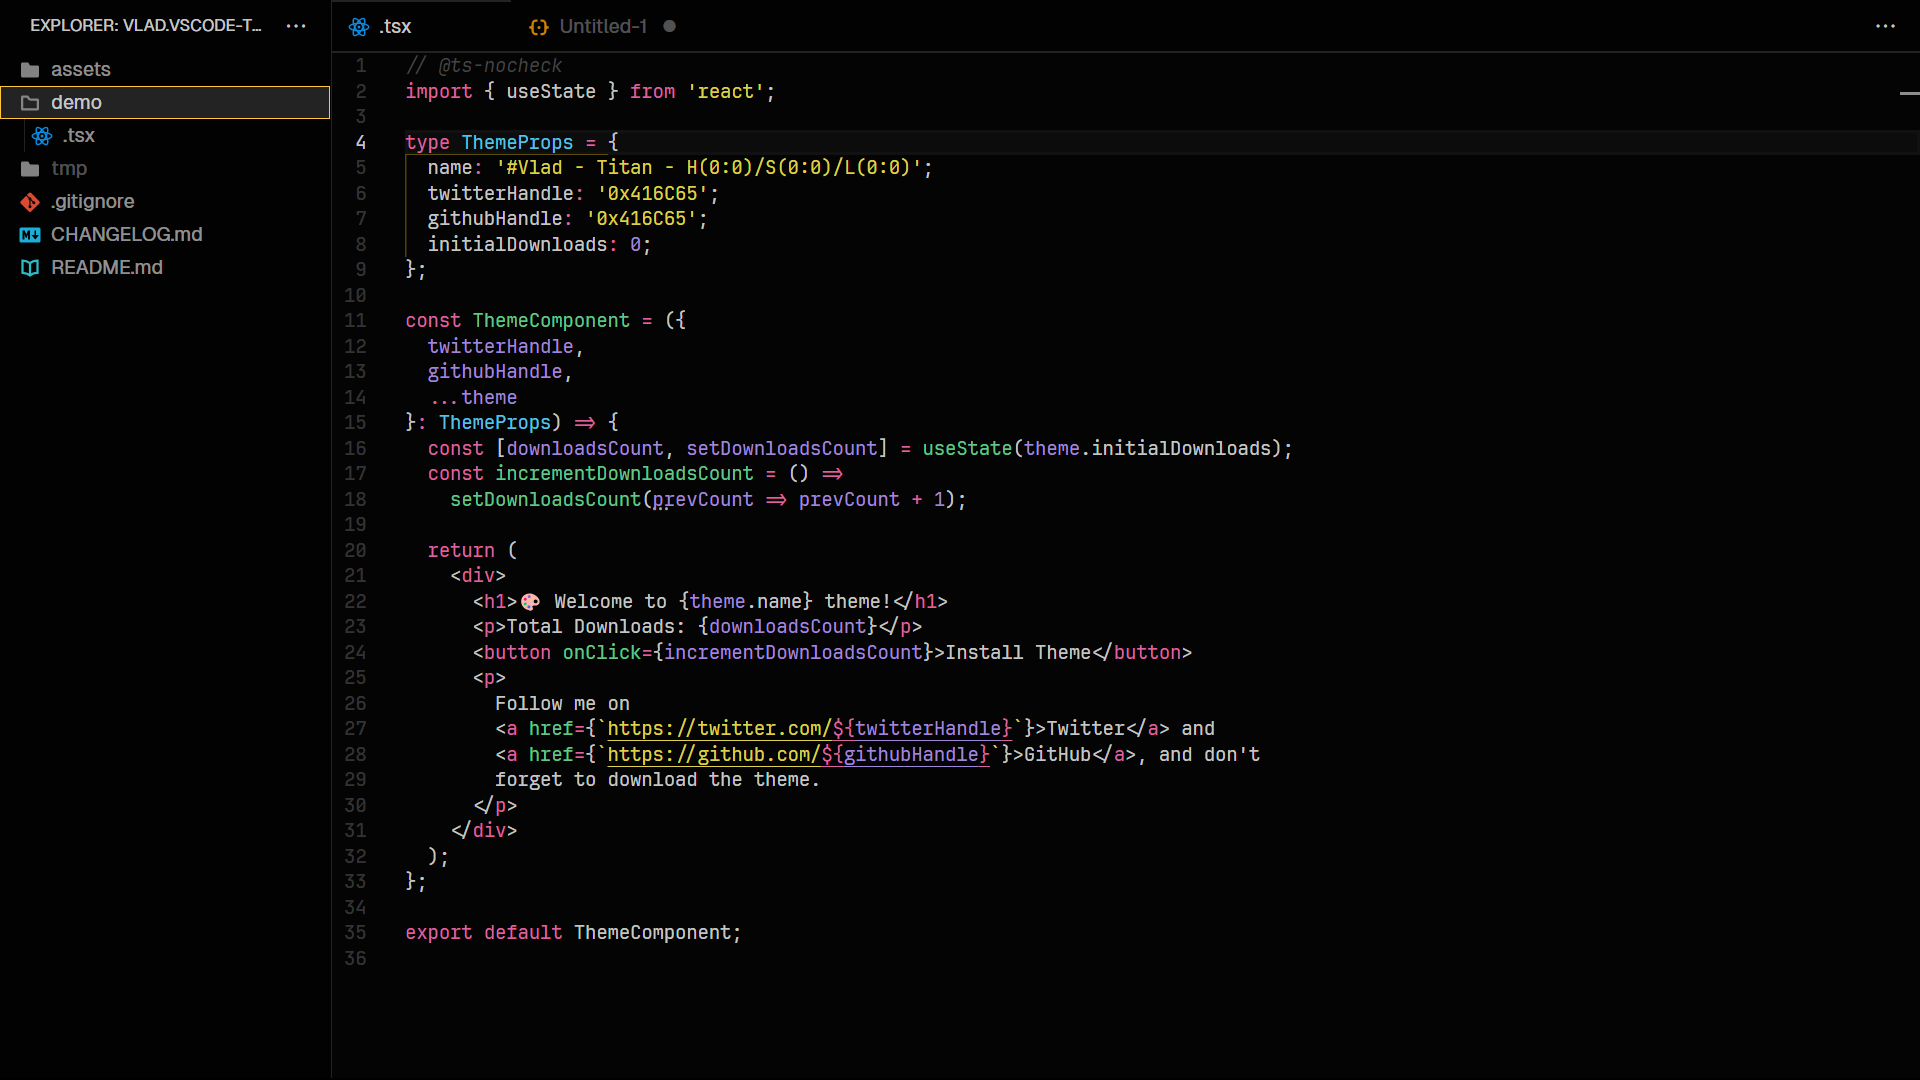Click 'Follow me on' text on line 26
The height and width of the screenshot is (1080, 1920).
tap(562, 704)
